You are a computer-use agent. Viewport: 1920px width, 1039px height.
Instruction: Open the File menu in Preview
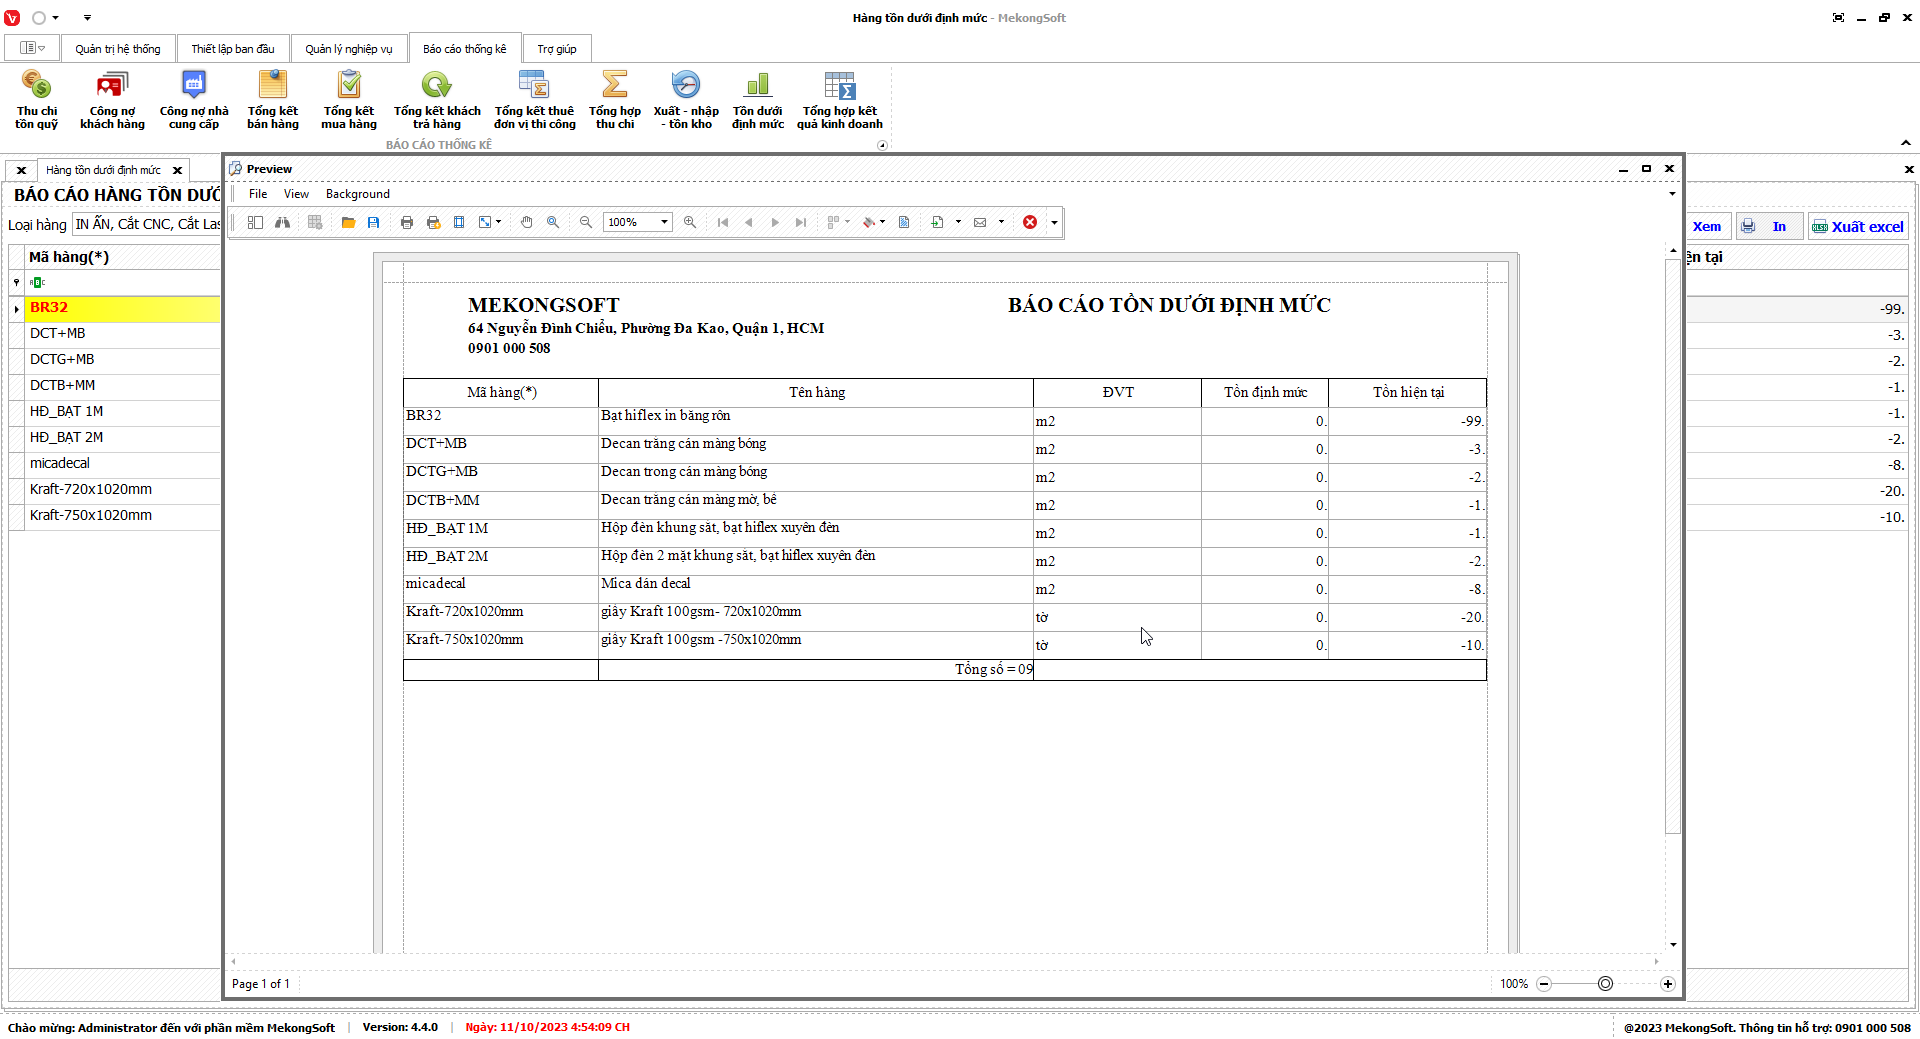(x=258, y=194)
